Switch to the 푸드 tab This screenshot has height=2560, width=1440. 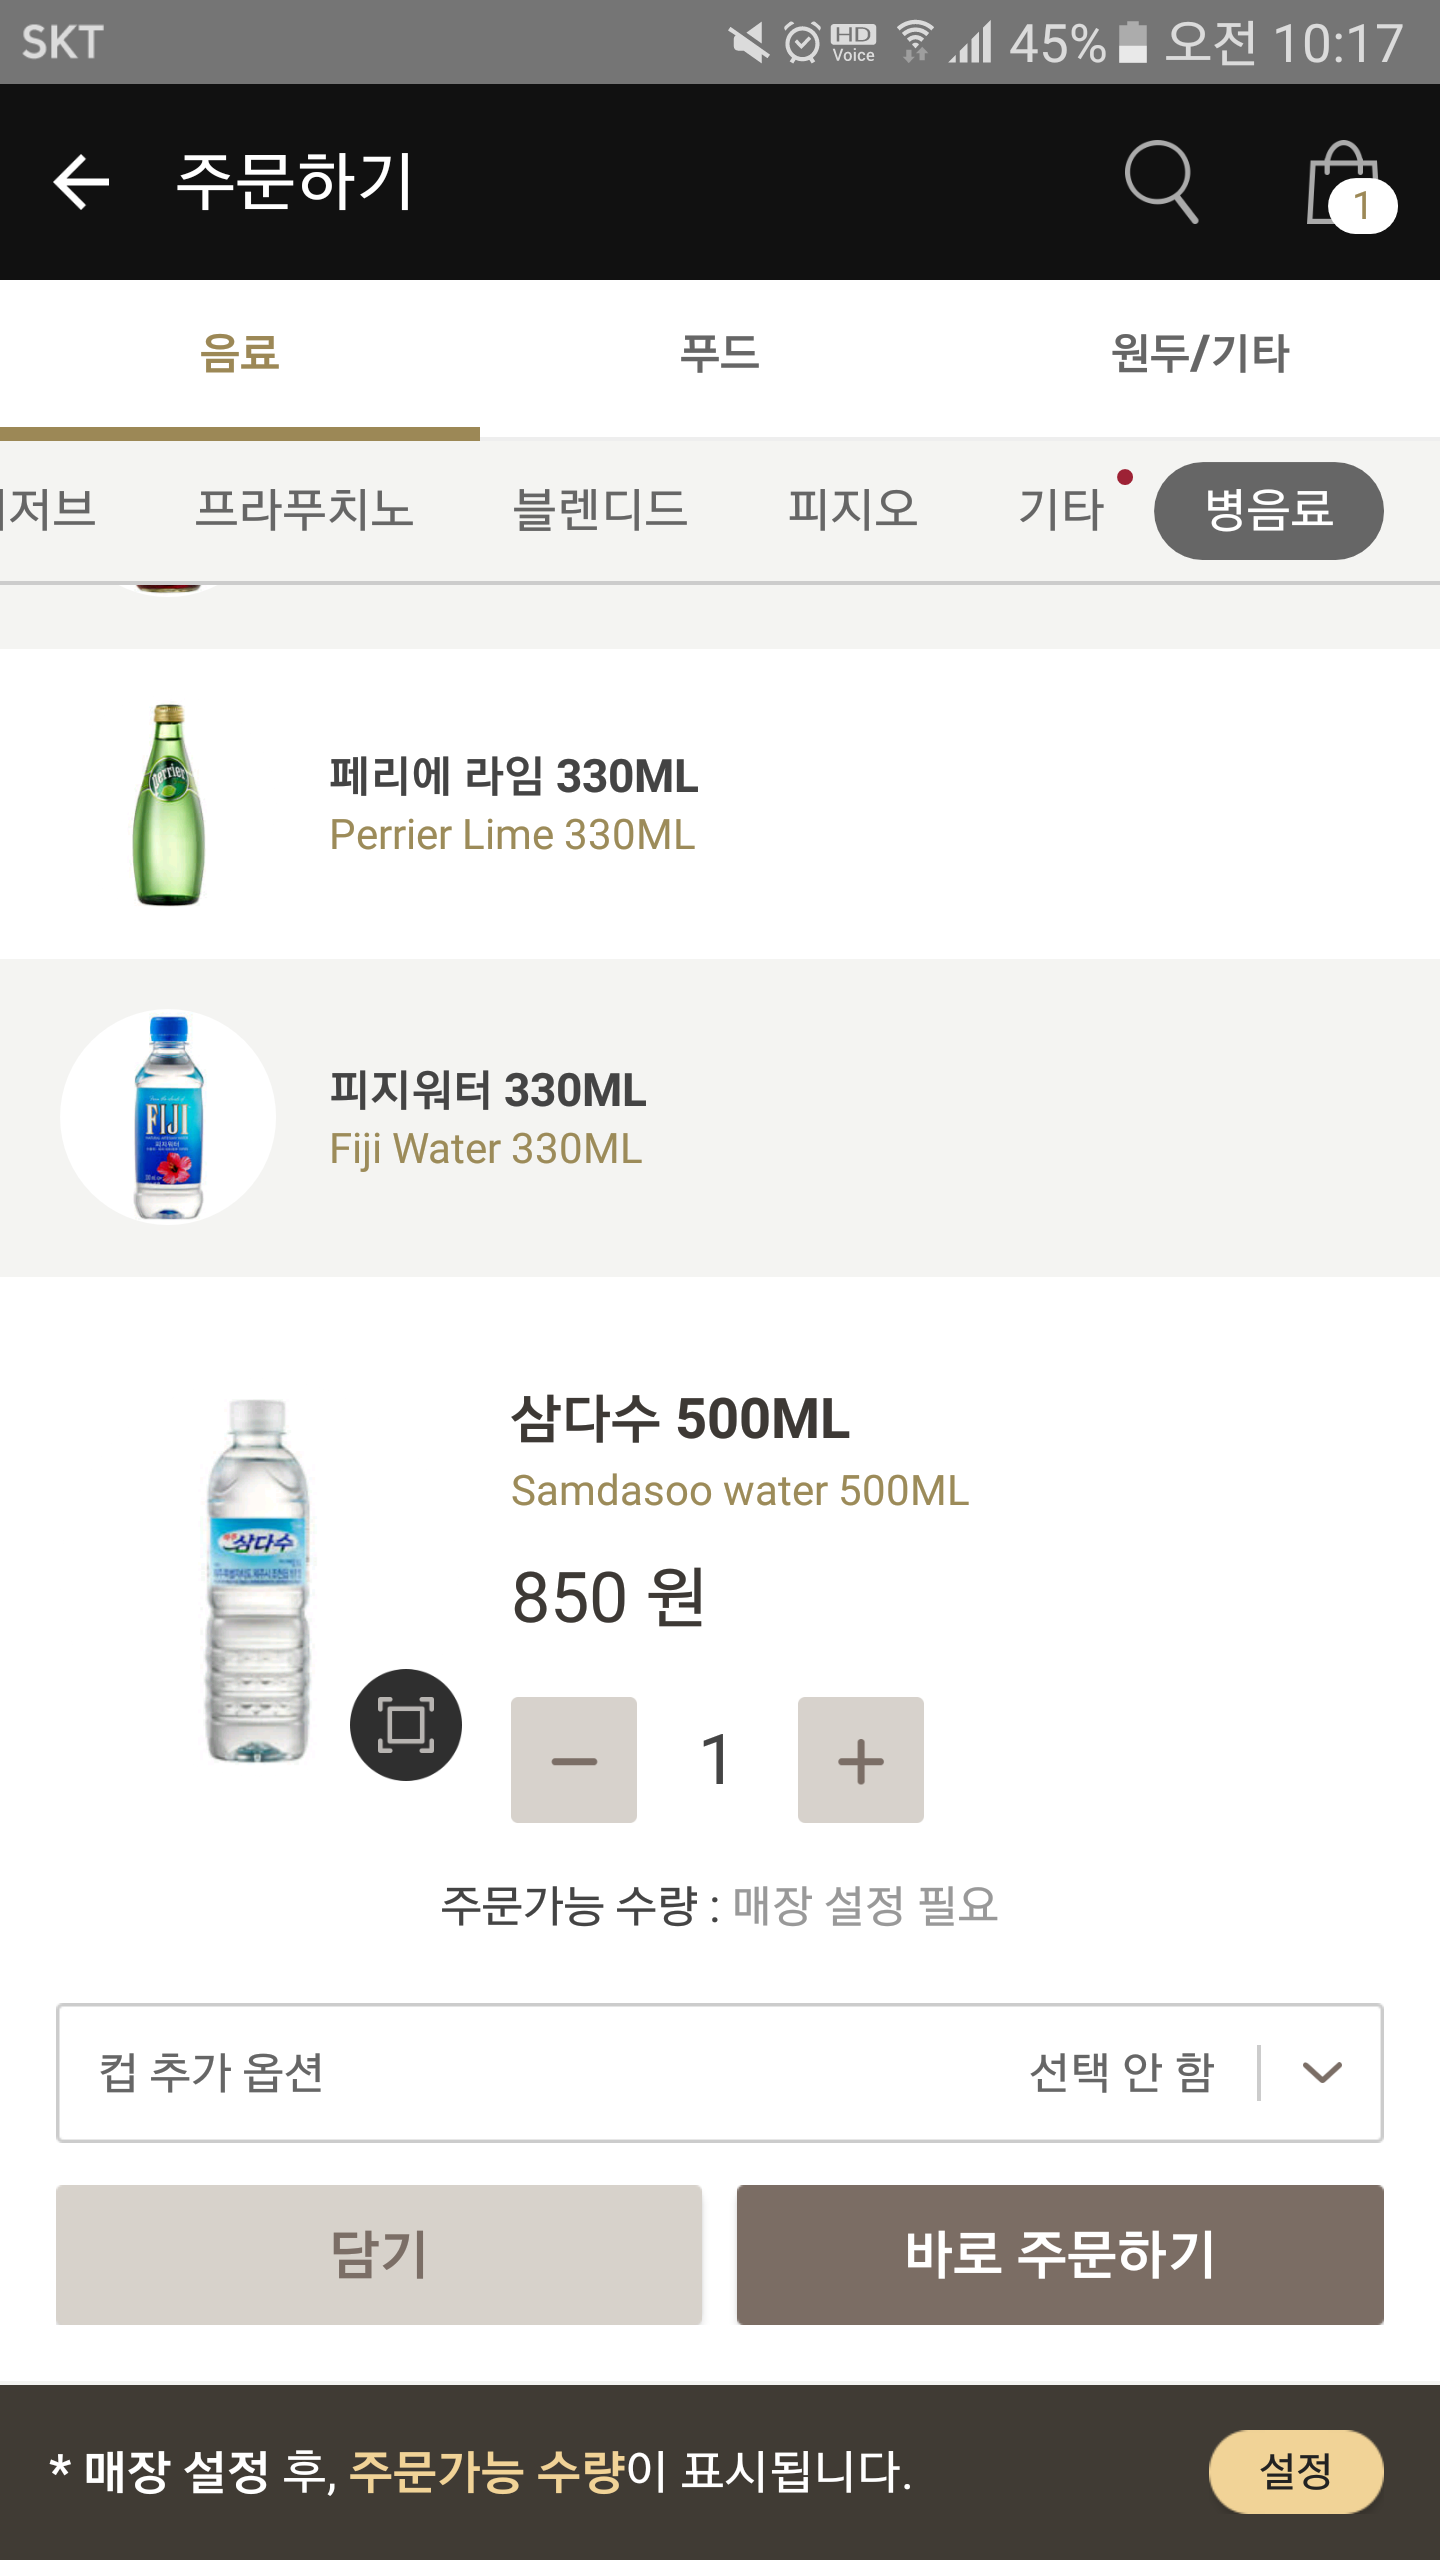[719, 354]
